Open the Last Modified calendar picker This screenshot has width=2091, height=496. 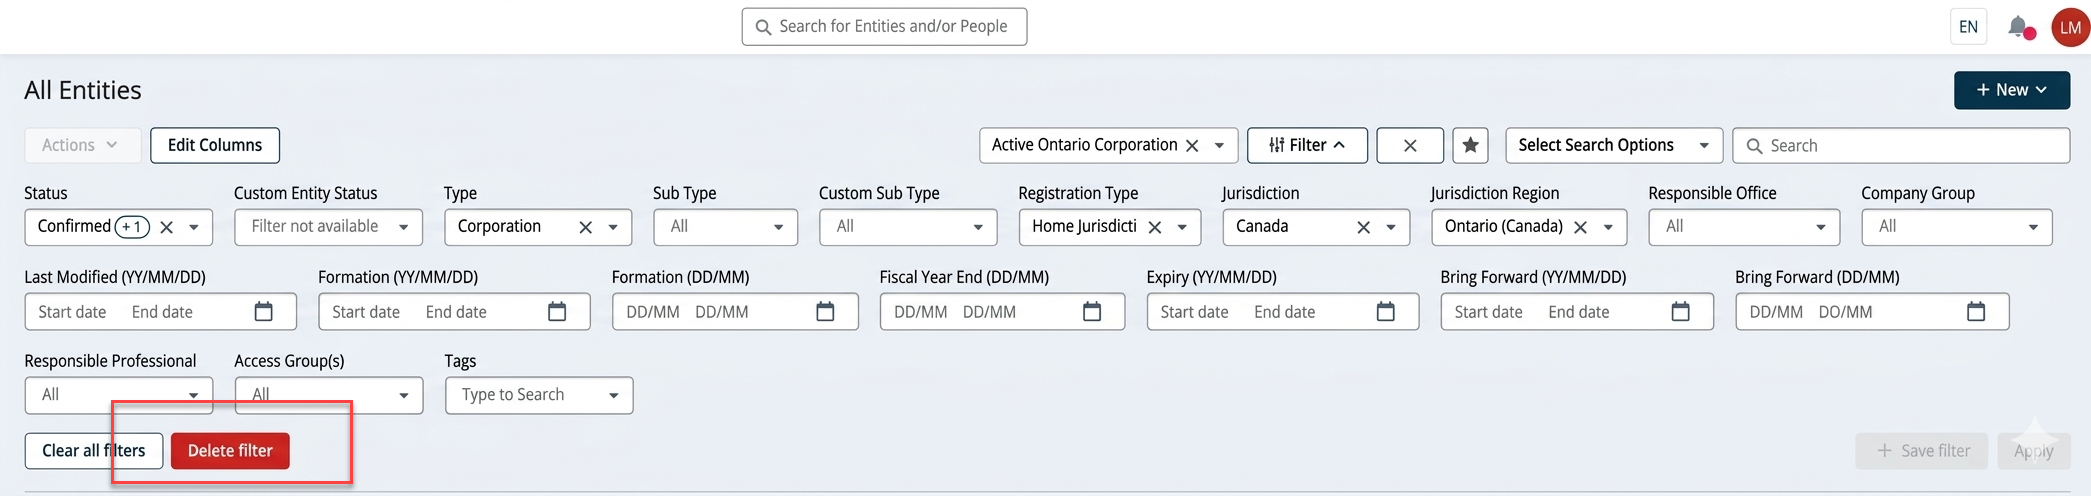point(264,312)
